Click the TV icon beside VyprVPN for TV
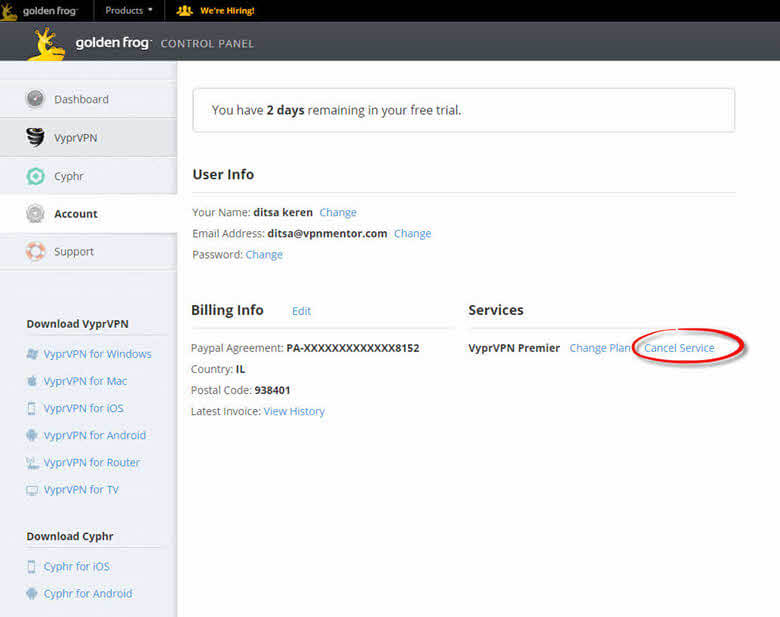 tap(32, 490)
